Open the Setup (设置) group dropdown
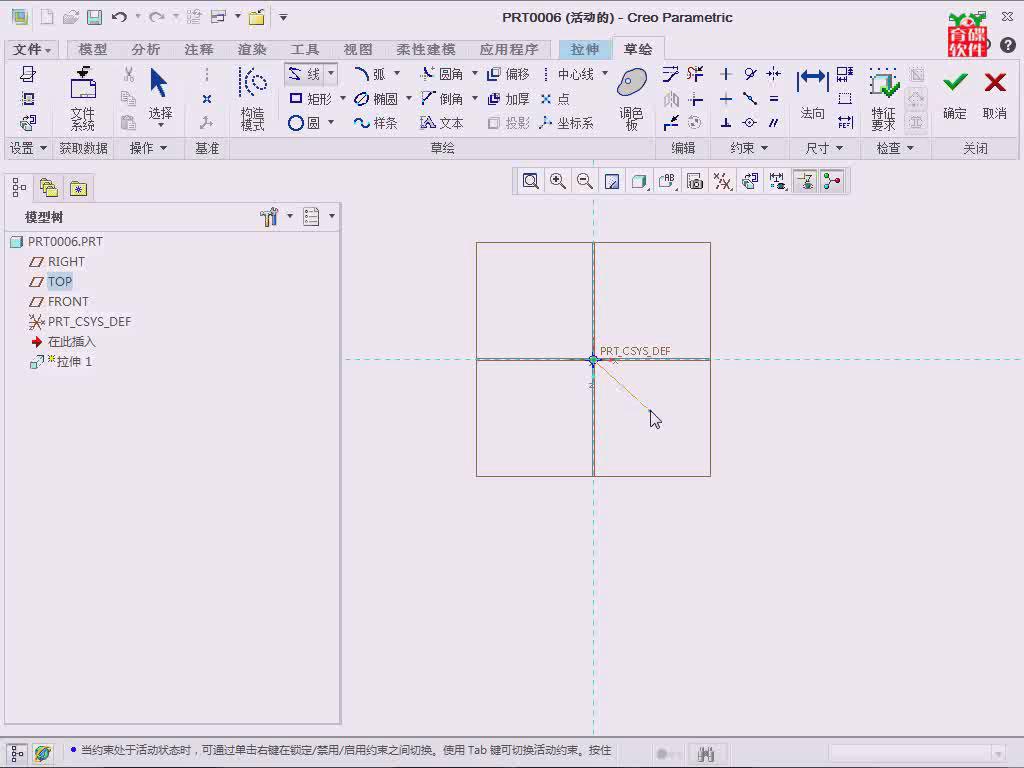The height and width of the screenshot is (768, 1024). point(27,148)
